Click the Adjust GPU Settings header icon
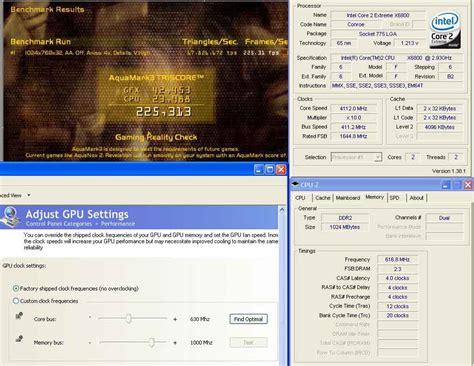The image size is (474, 366). (x=9, y=217)
